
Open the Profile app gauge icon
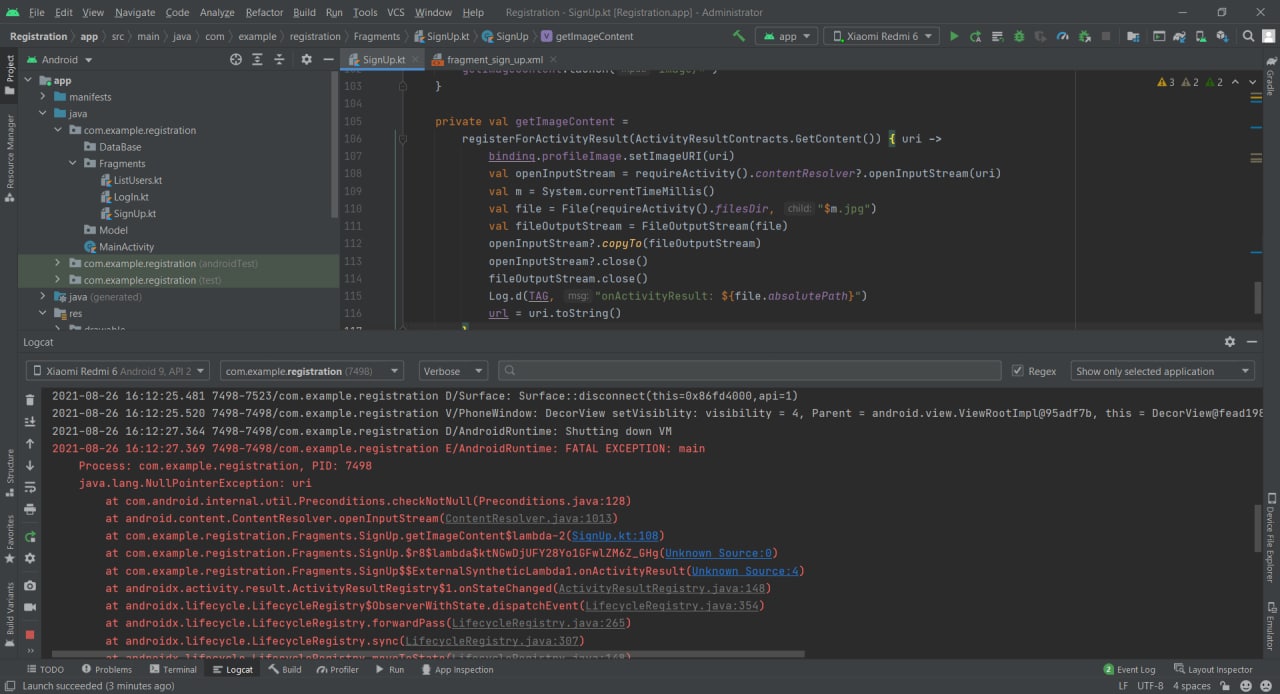pos(1063,36)
